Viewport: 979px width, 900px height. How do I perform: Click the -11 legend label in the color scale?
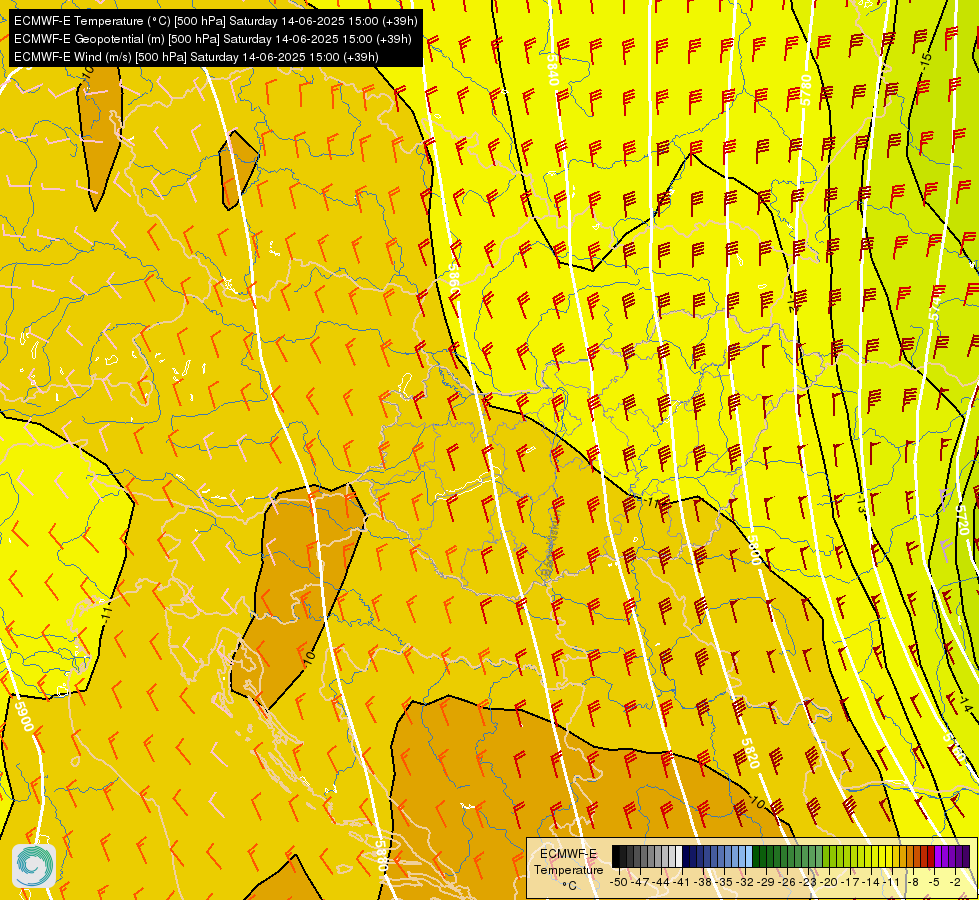point(892,882)
